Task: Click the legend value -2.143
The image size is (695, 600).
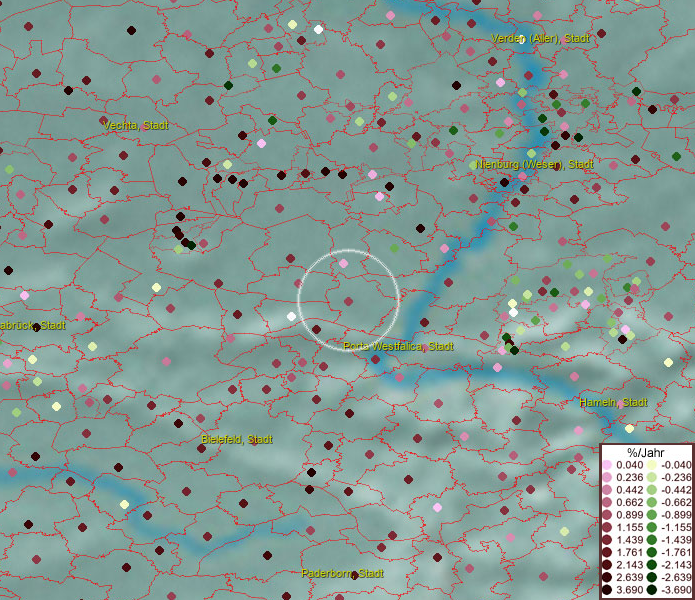Action: pyautogui.click(x=676, y=565)
